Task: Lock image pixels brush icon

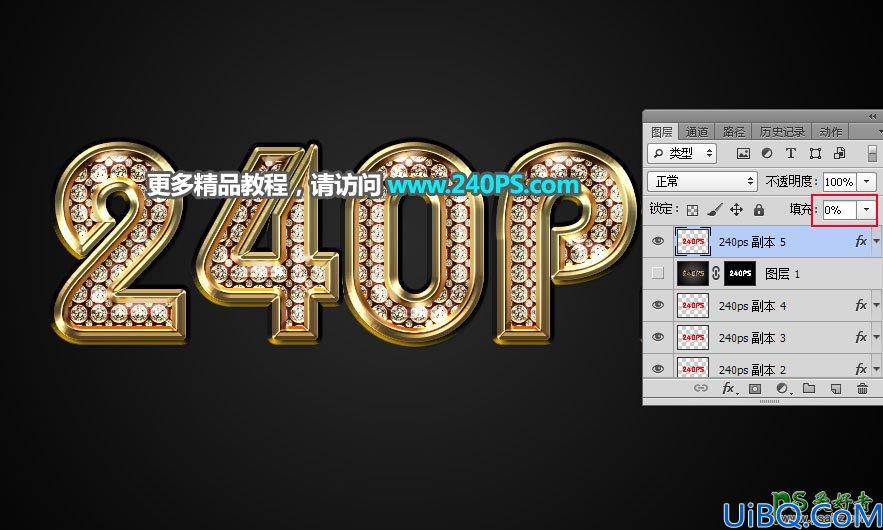Action: click(x=715, y=210)
